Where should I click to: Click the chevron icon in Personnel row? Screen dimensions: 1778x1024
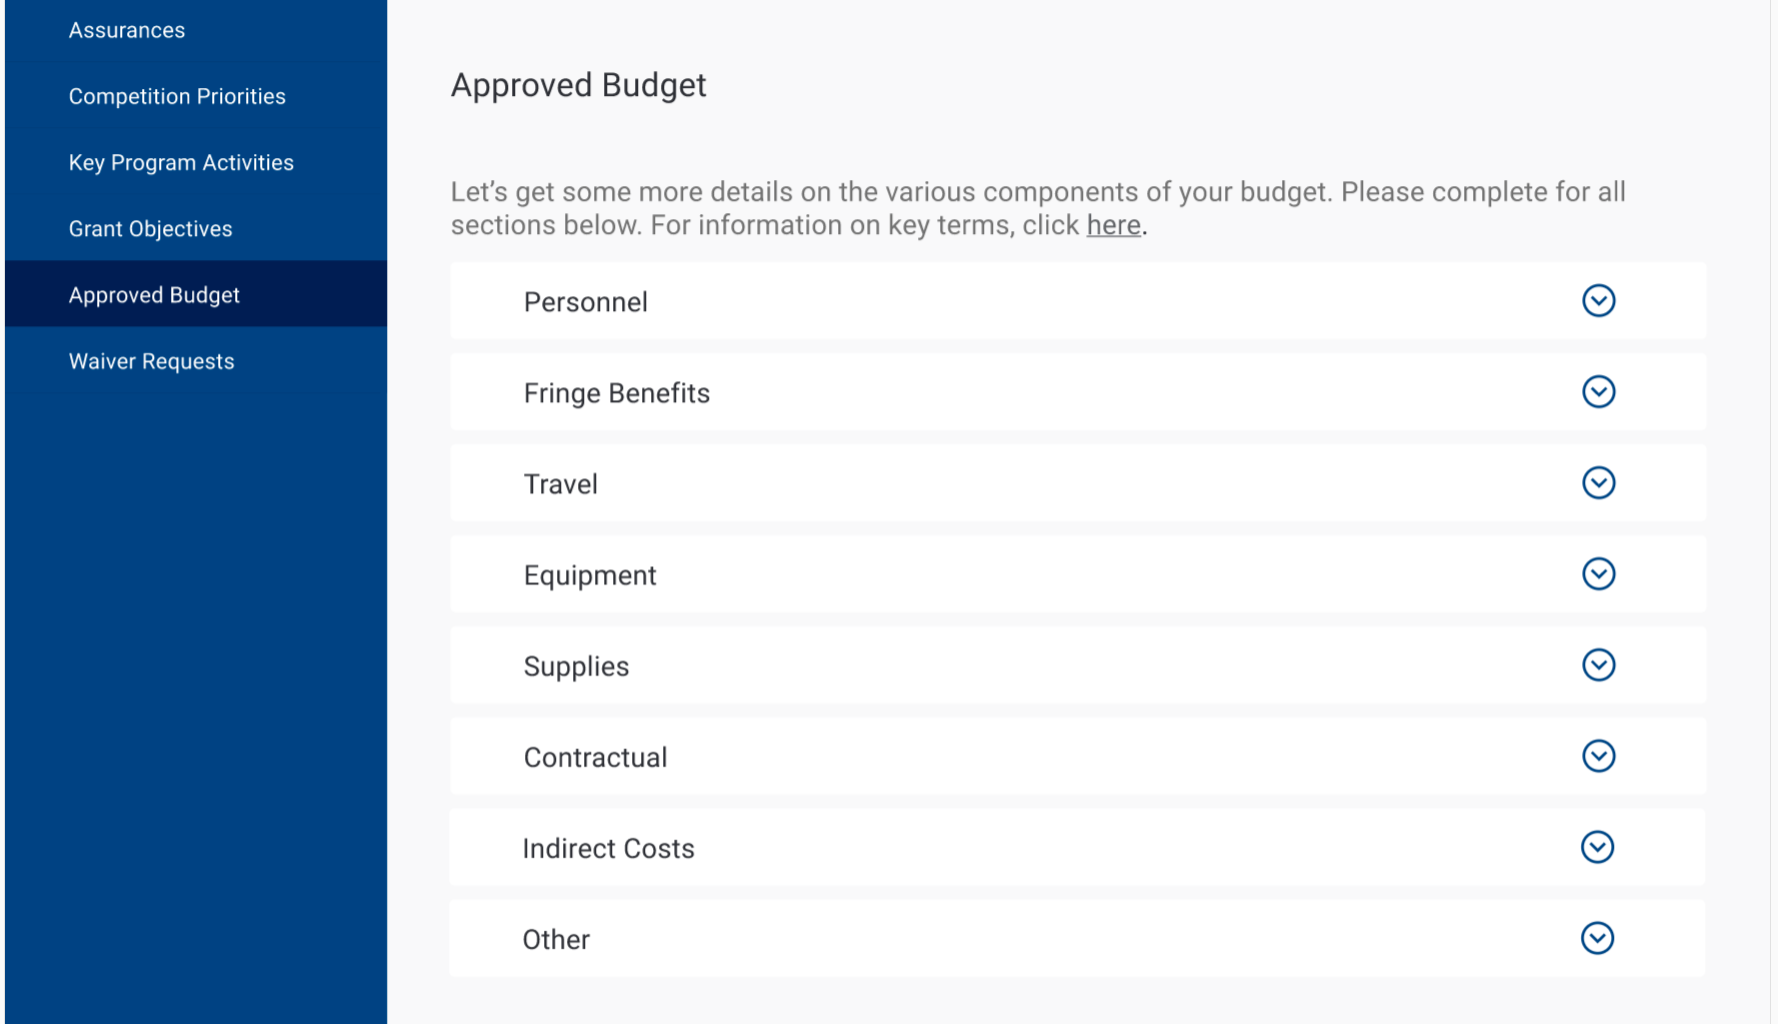pyautogui.click(x=1598, y=301)
